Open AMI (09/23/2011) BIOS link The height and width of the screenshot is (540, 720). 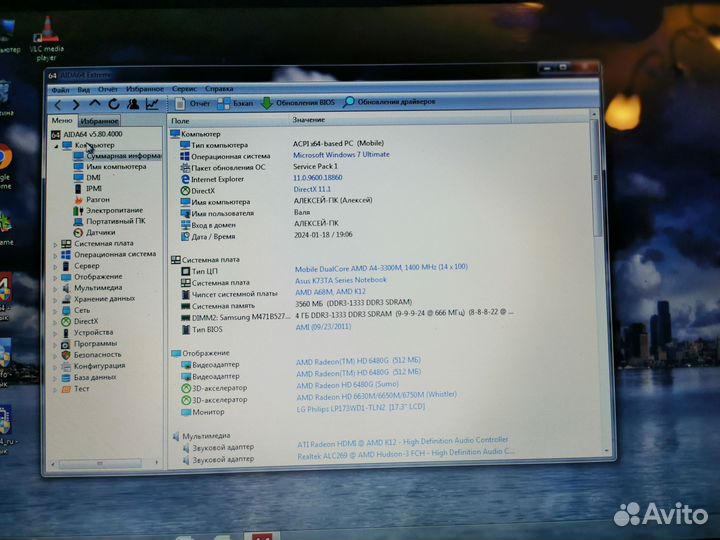pyautogui.click(x=323, y=327)
